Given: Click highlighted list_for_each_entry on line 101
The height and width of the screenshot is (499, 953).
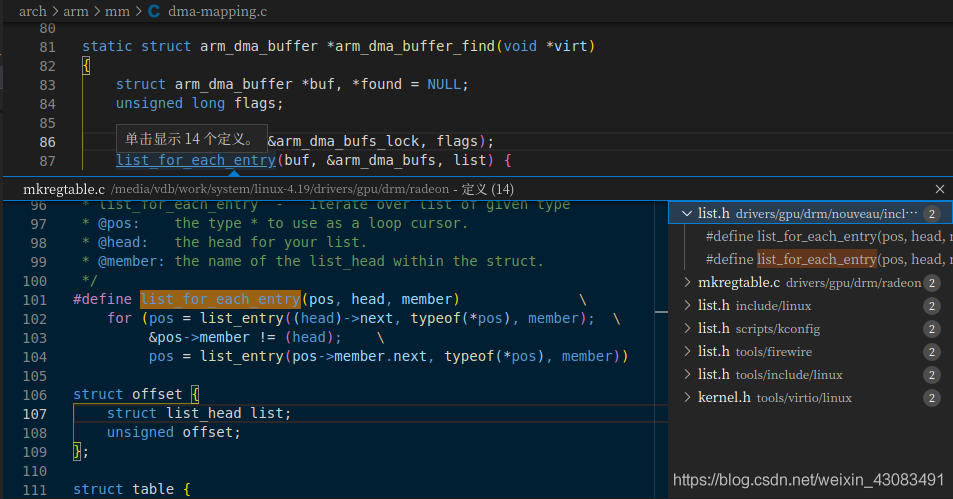Looking at the screenshot, I should click(220, 299).
